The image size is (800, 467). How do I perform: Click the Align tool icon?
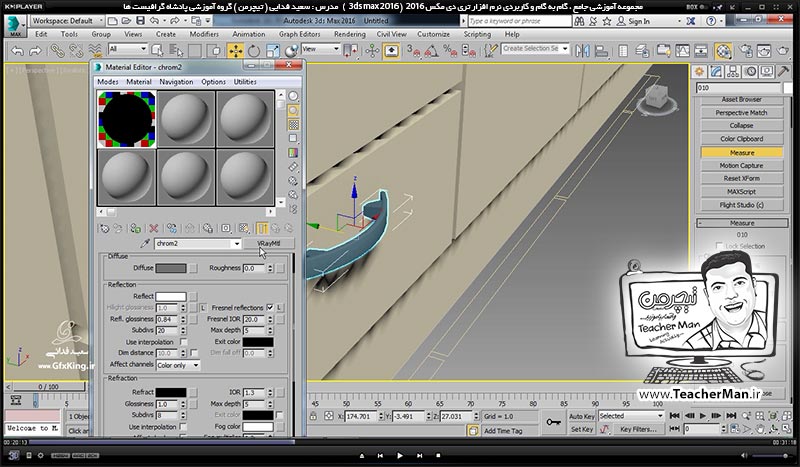point(602,51)
